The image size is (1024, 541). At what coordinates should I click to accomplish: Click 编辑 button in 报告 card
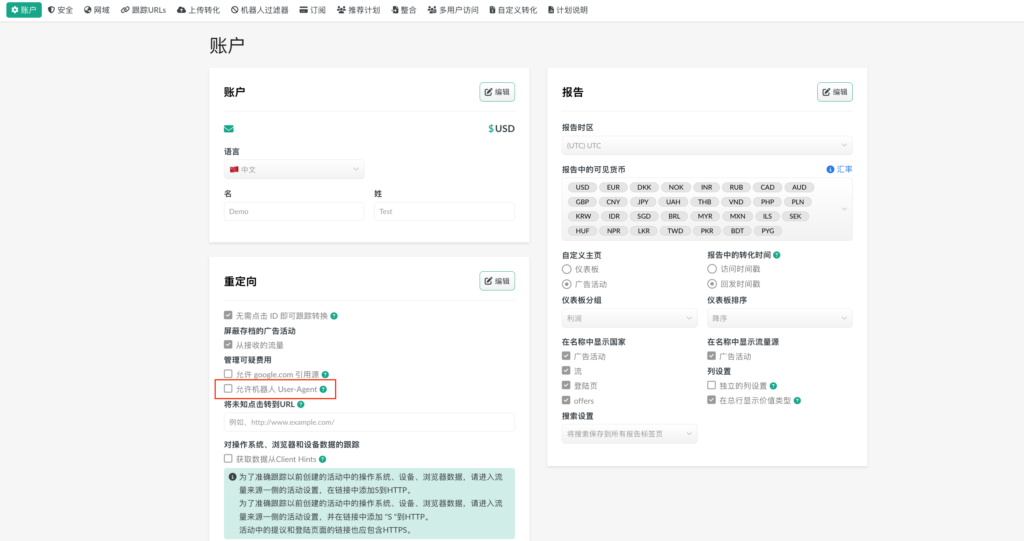pyautogui.click(x=835, y=92)
